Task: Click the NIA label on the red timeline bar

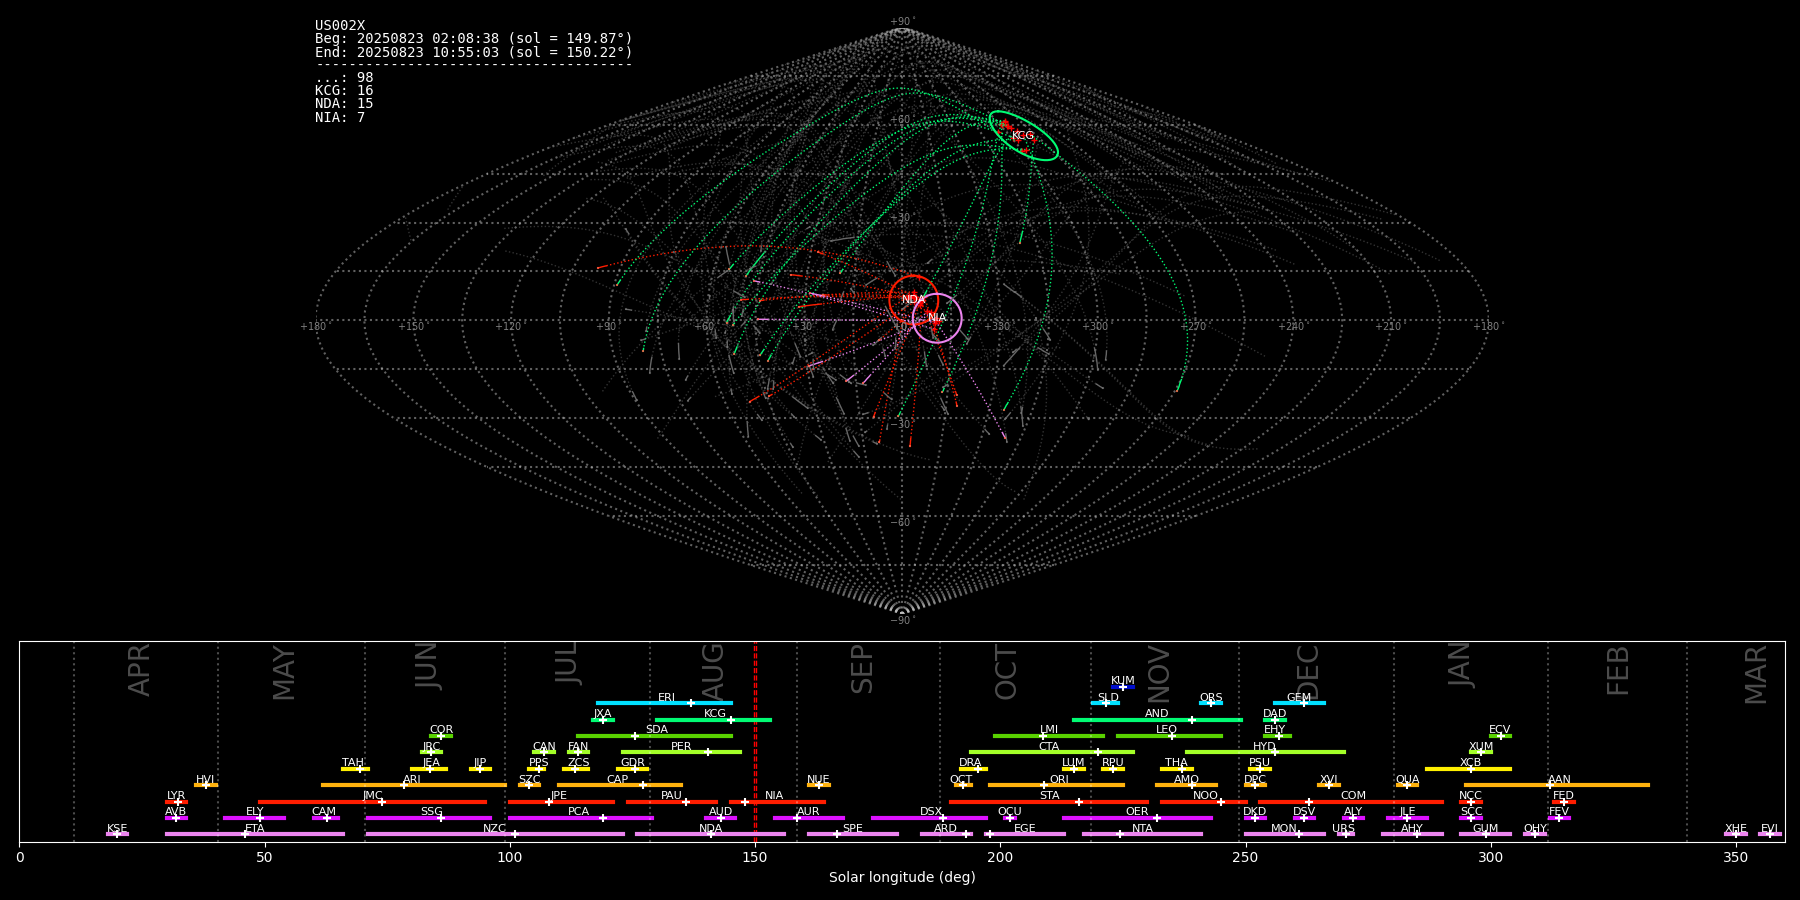Action: (774, 796)
